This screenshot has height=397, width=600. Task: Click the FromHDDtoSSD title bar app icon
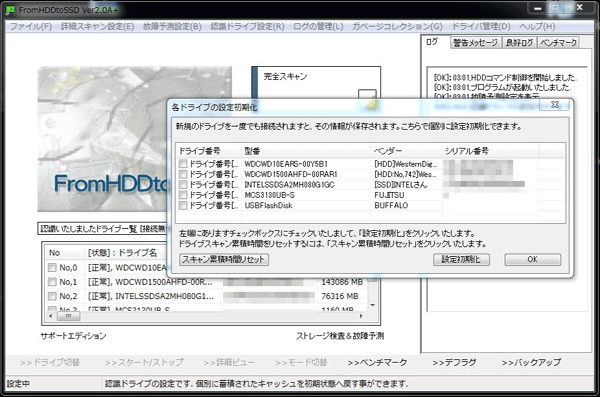pos(11,10)
